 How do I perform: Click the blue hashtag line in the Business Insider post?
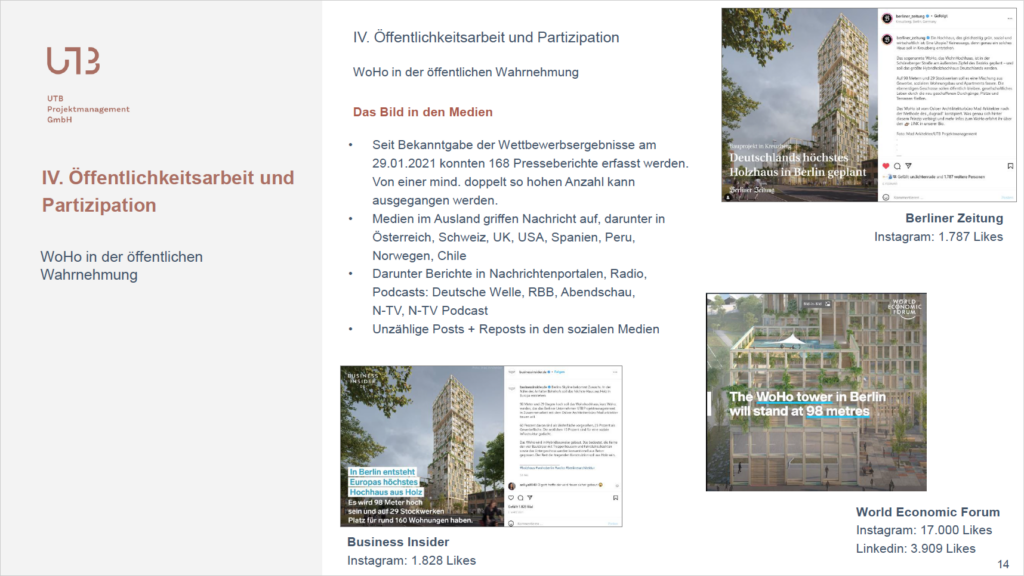click(x=557, y=468)
